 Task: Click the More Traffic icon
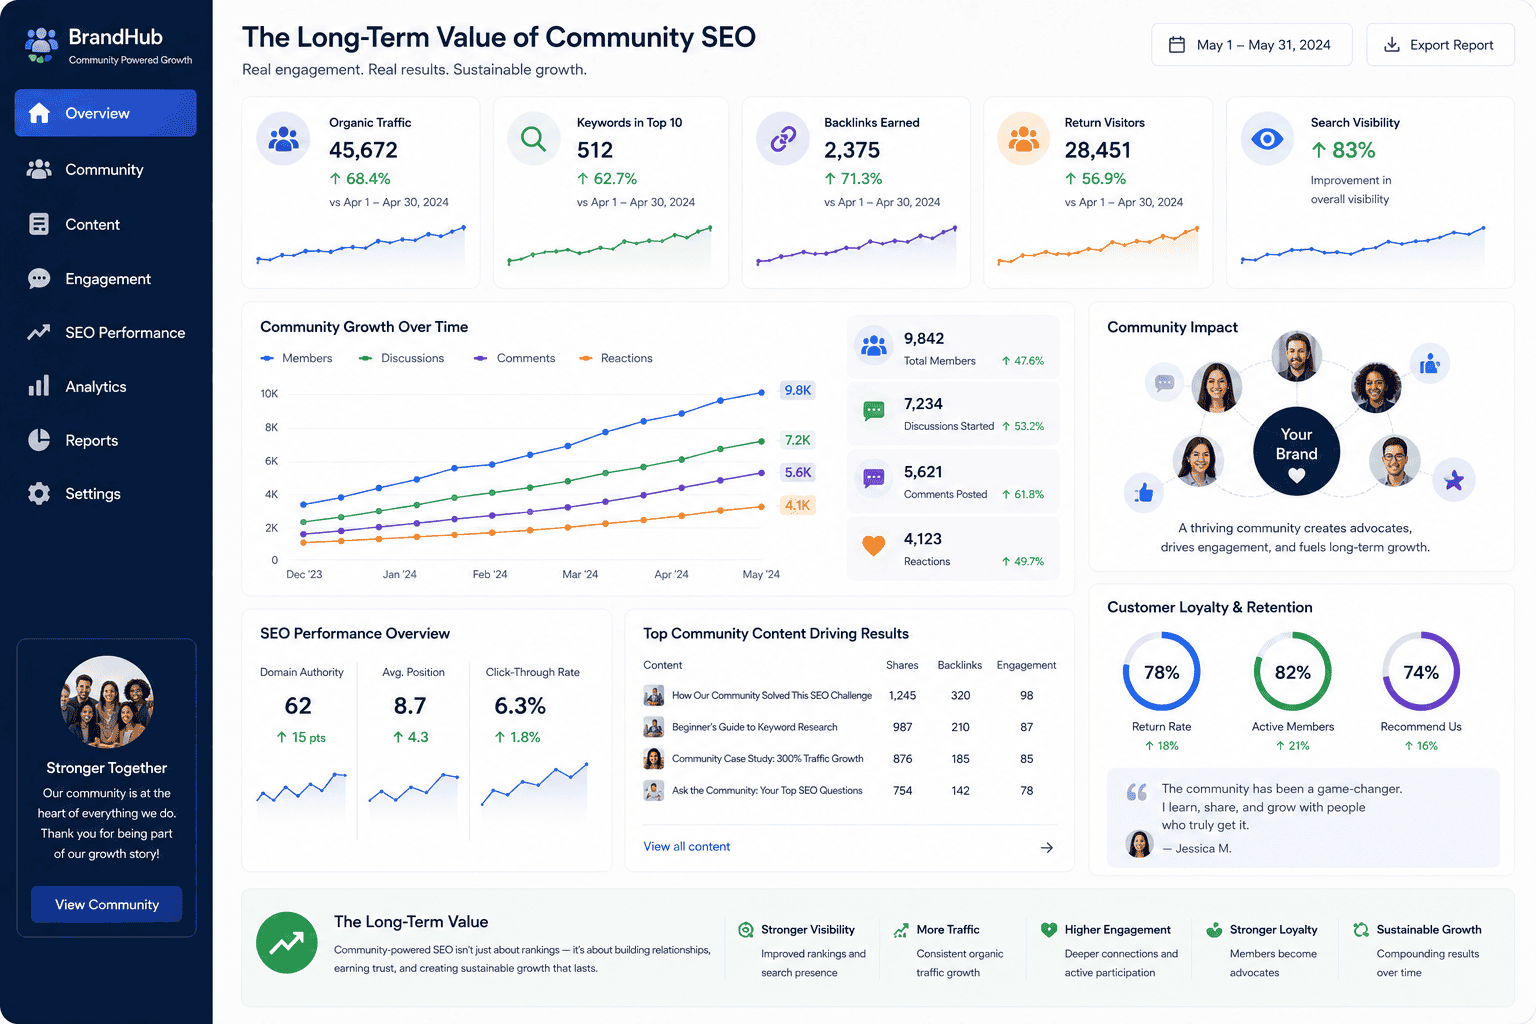click(x=901, y=930)
